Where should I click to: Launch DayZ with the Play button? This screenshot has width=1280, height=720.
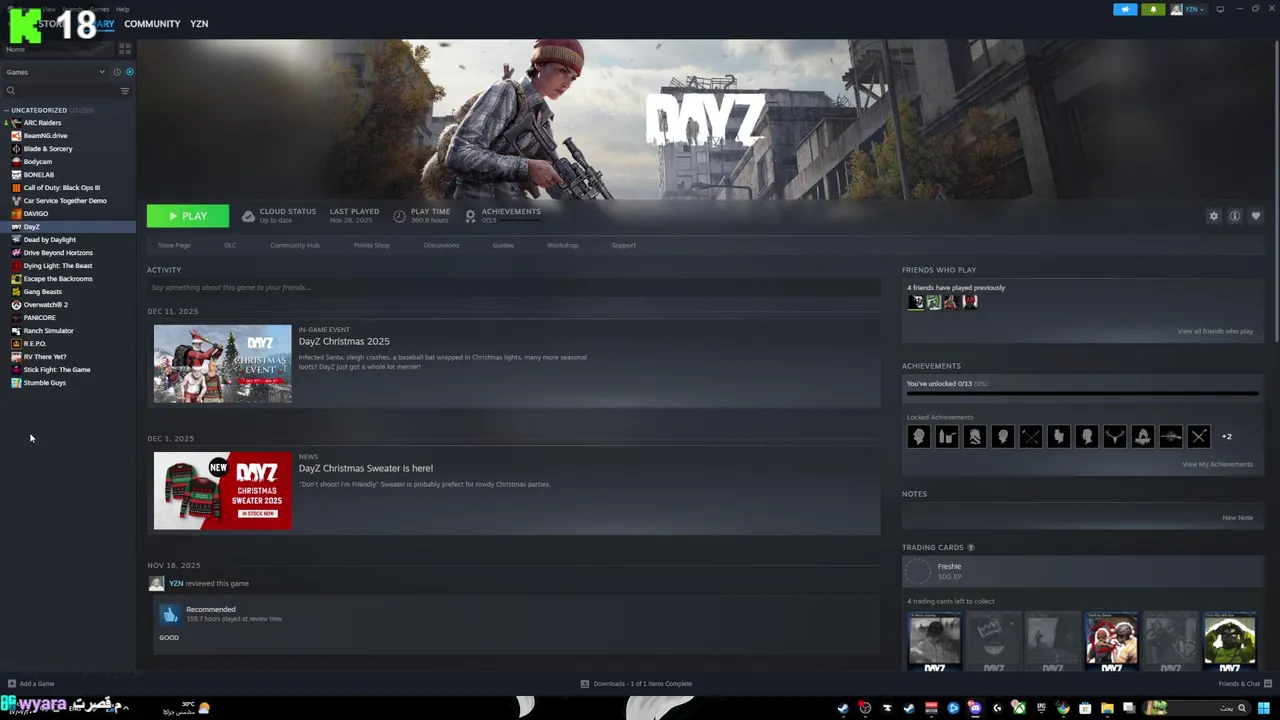(x=188, y=216)
